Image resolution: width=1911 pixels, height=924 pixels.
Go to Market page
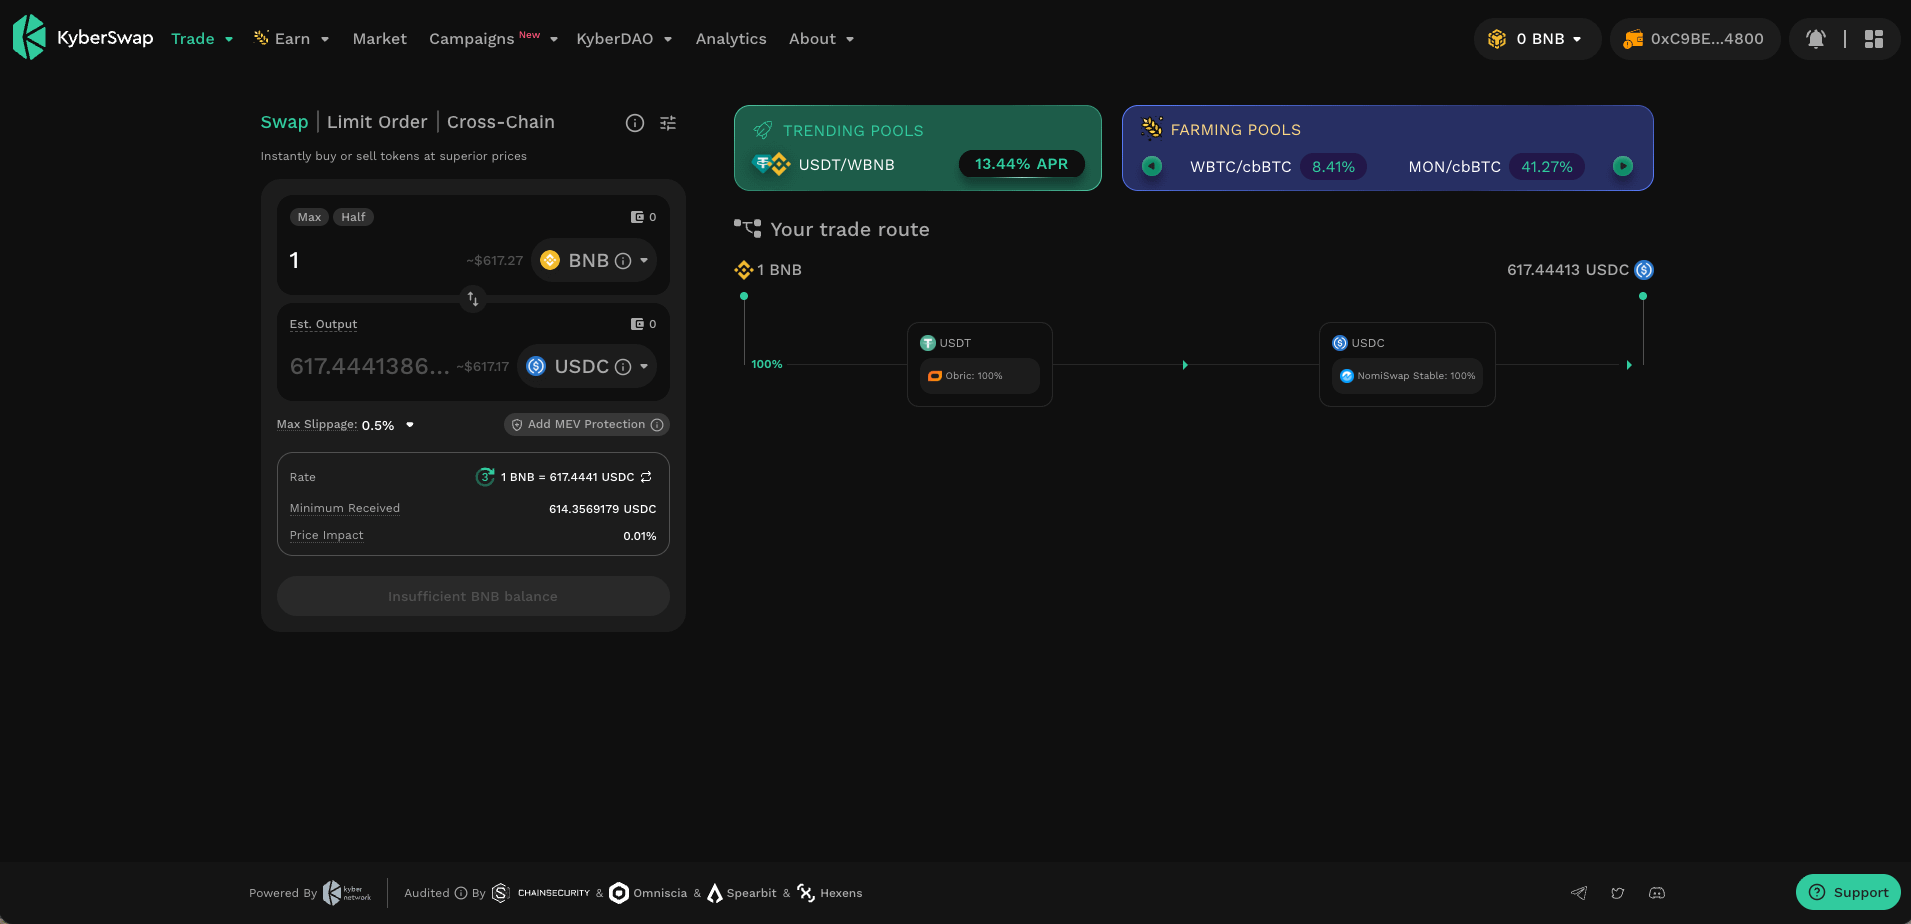(380, 39)
